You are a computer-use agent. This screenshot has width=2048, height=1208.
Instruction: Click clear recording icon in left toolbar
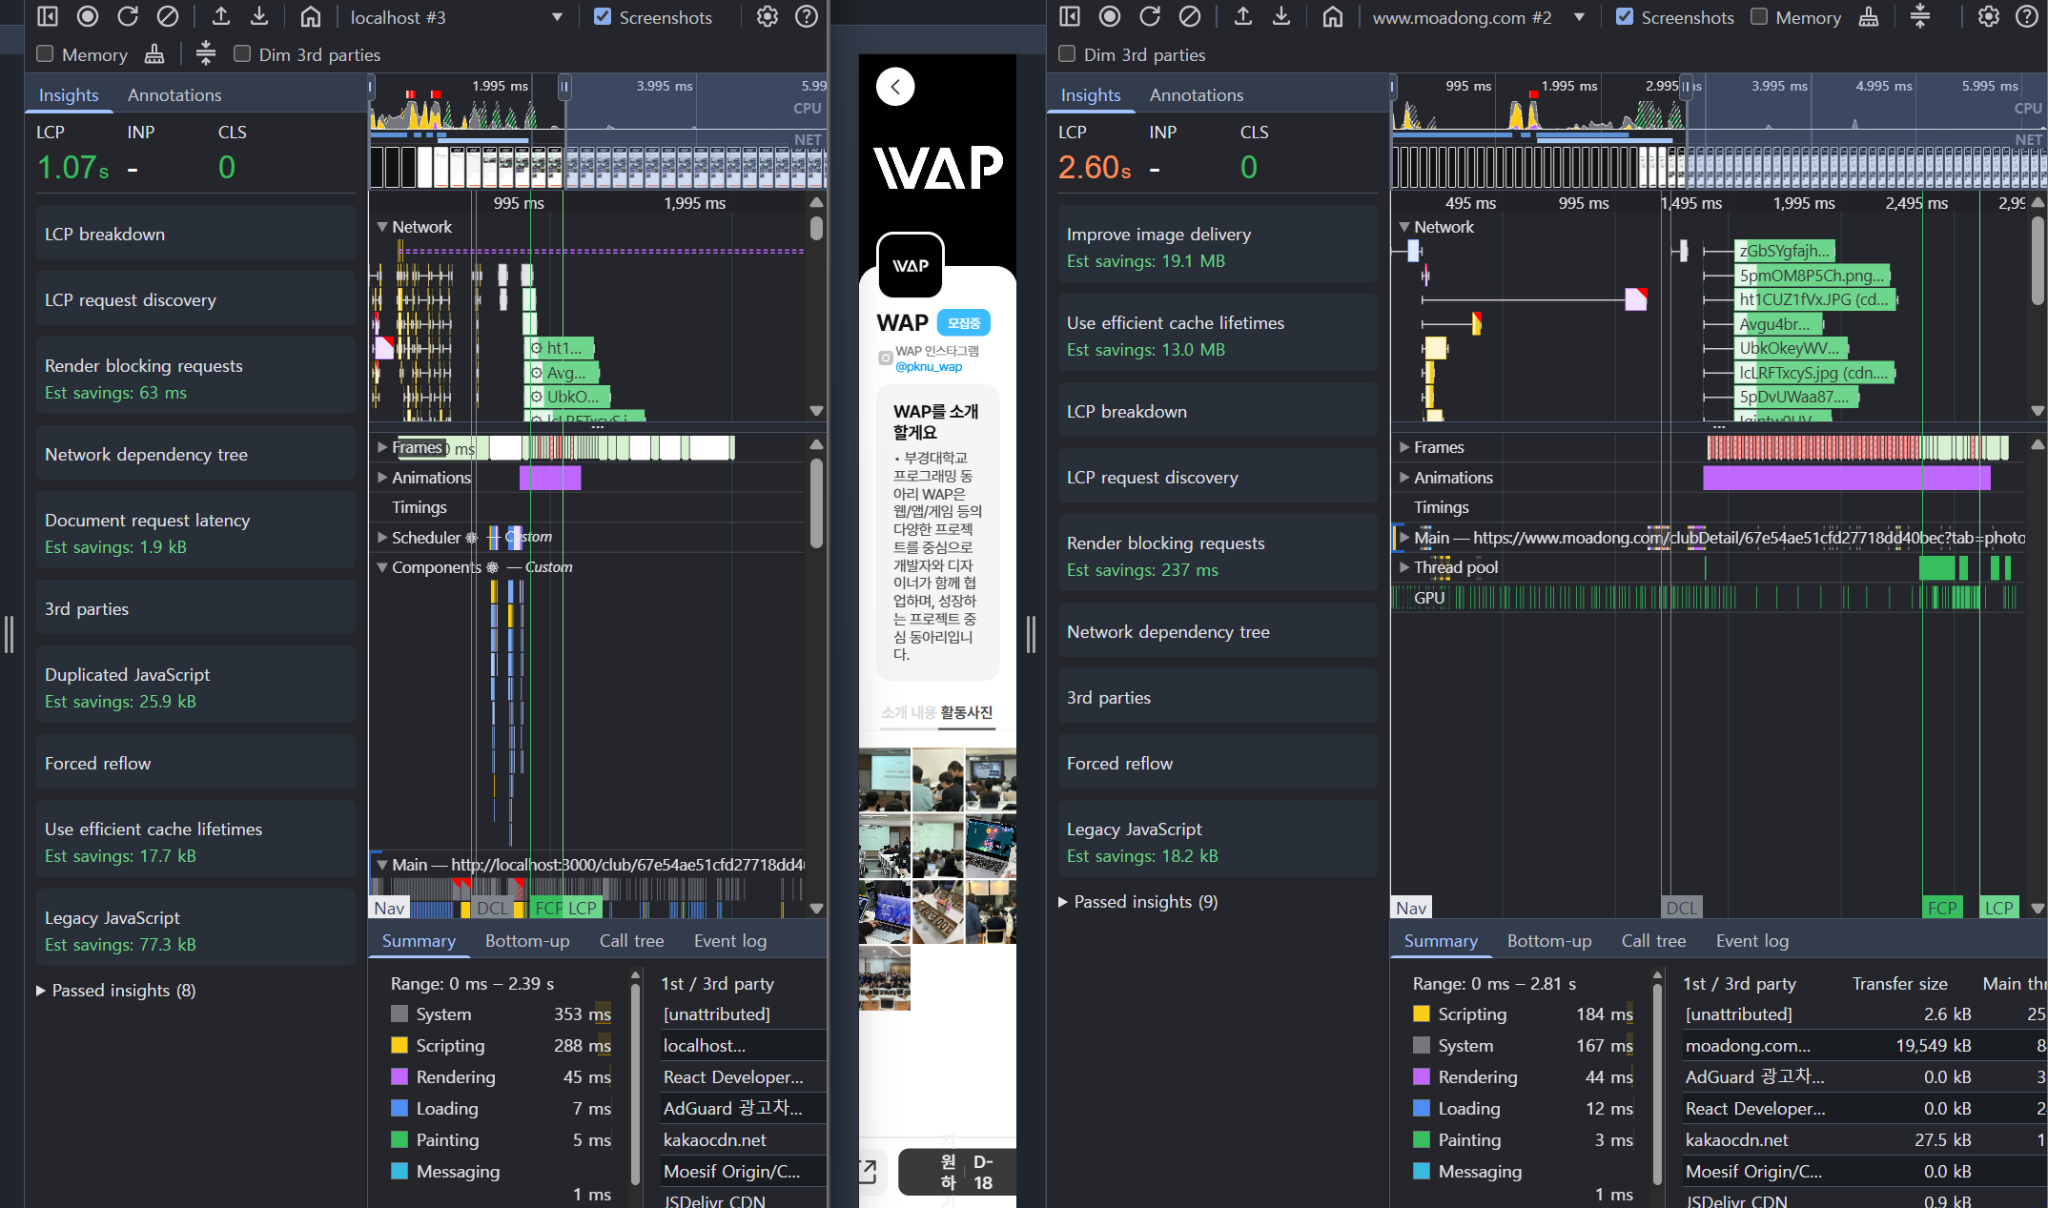[168, 16]
